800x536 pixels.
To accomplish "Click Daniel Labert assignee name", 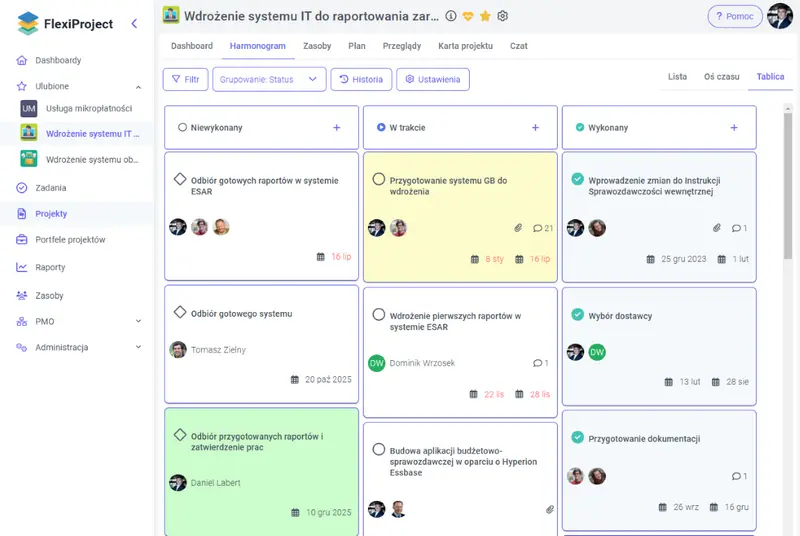I will click(x=215, y=482).
